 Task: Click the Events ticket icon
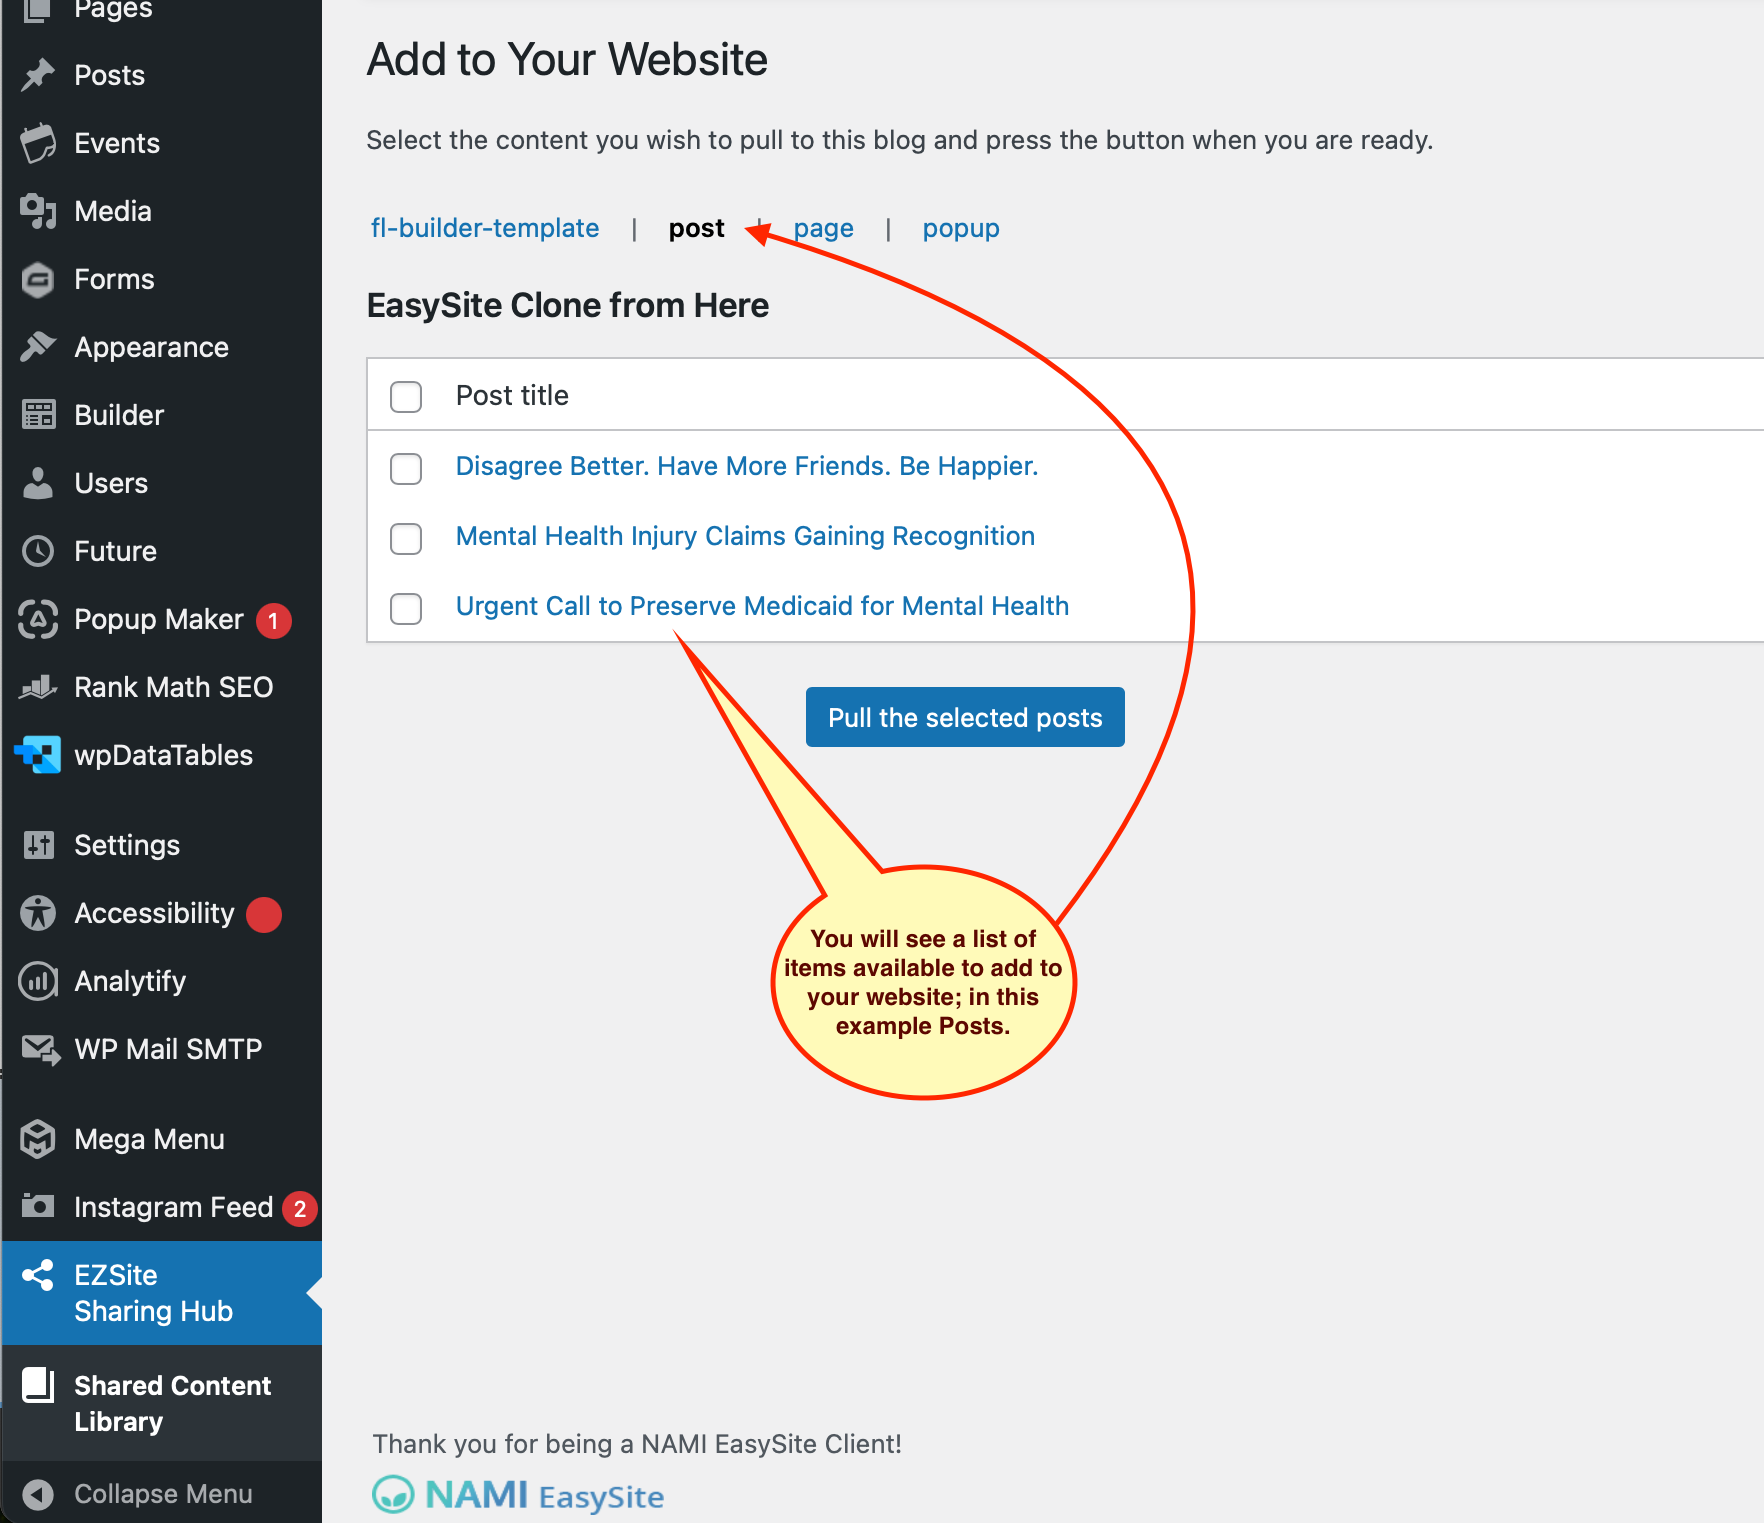point(38,143)
